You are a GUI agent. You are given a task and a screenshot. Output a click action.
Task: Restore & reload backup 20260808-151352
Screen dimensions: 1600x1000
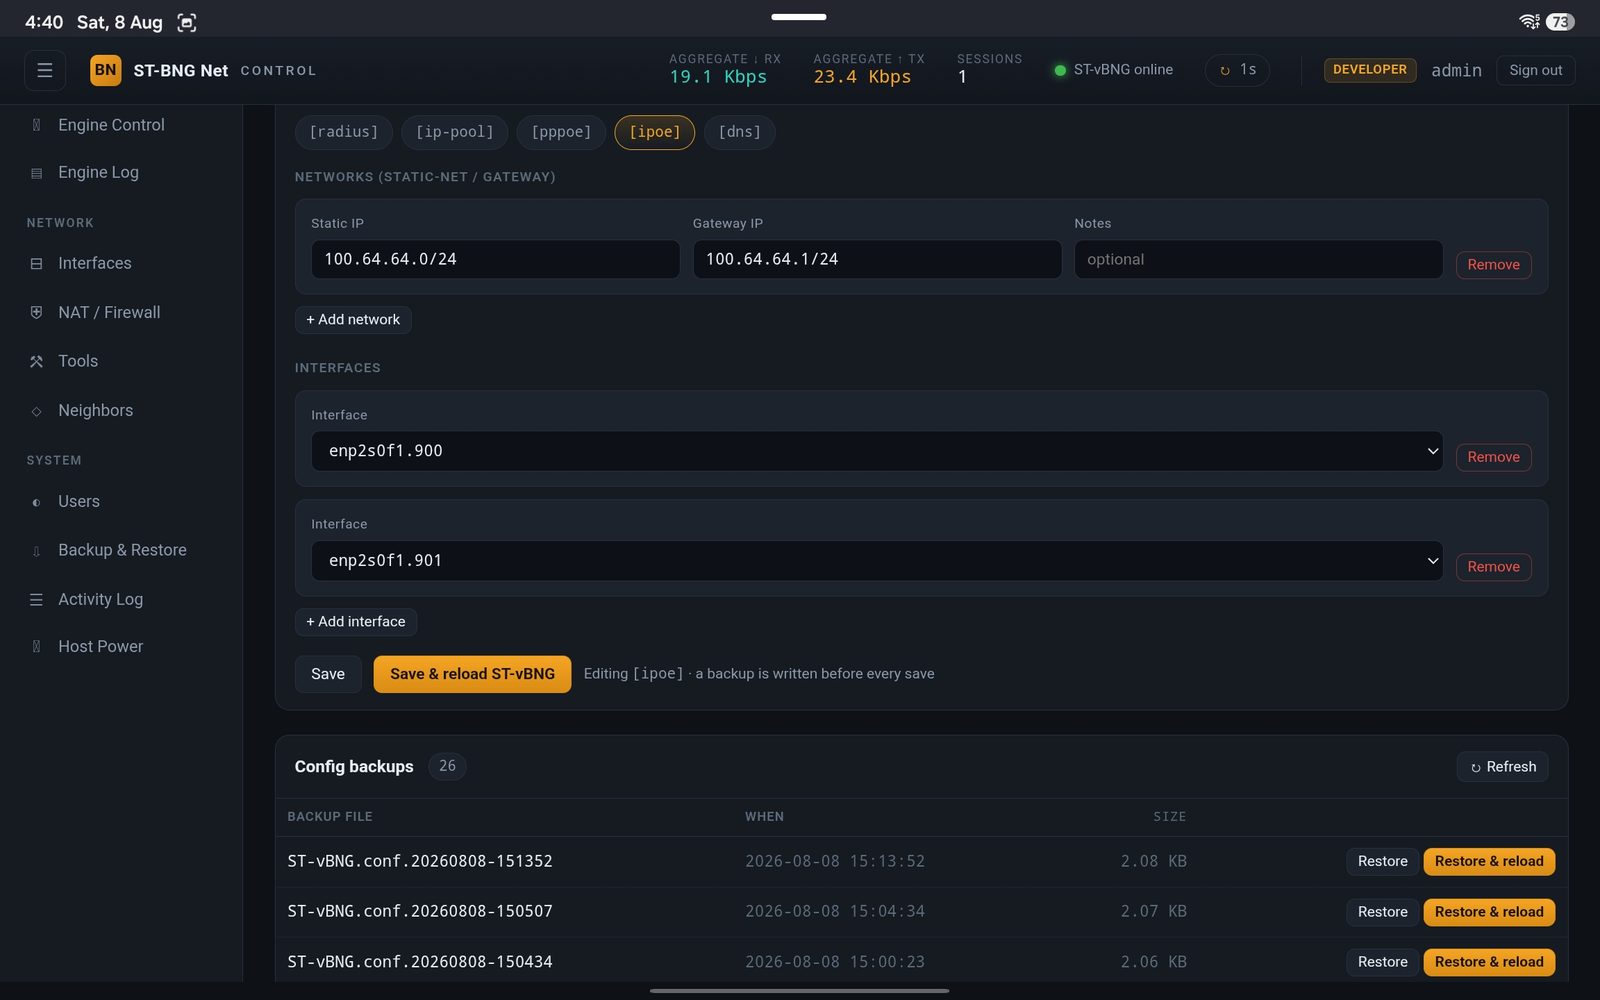point(1489,862)
